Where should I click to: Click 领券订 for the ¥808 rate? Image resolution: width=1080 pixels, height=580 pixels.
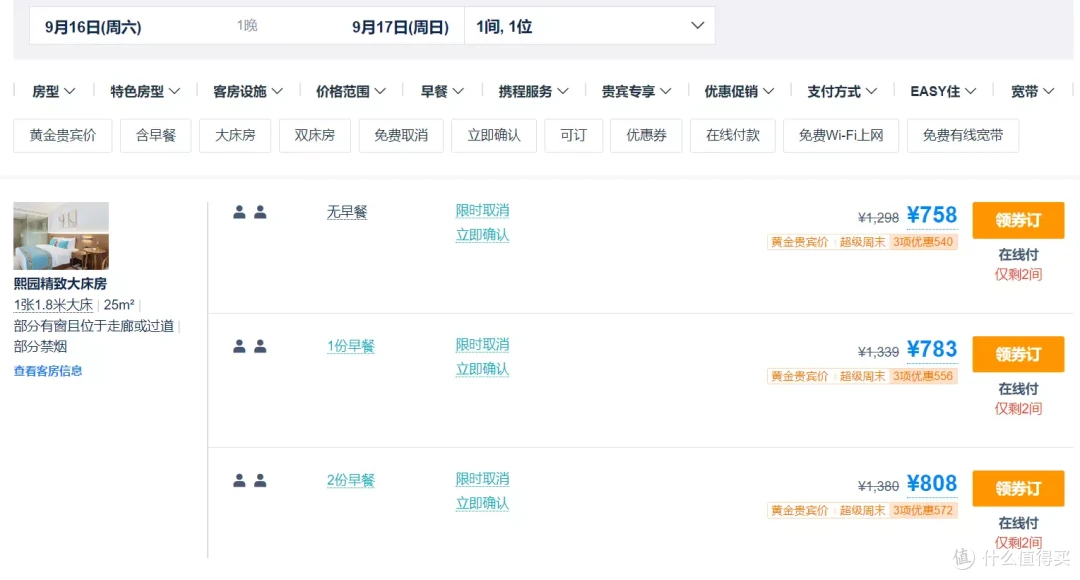(x=1018, y=488)
